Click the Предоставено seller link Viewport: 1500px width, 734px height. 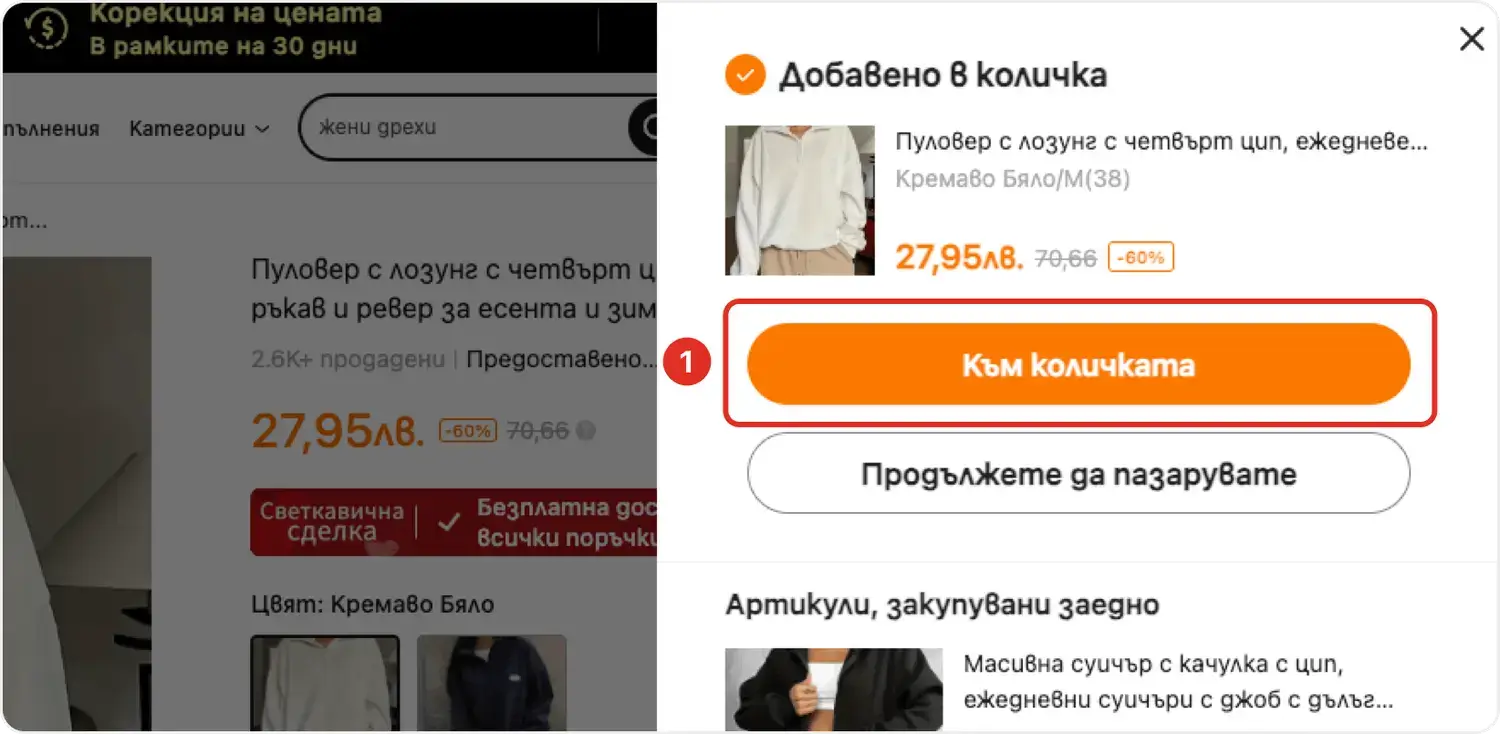coord(561,359)
